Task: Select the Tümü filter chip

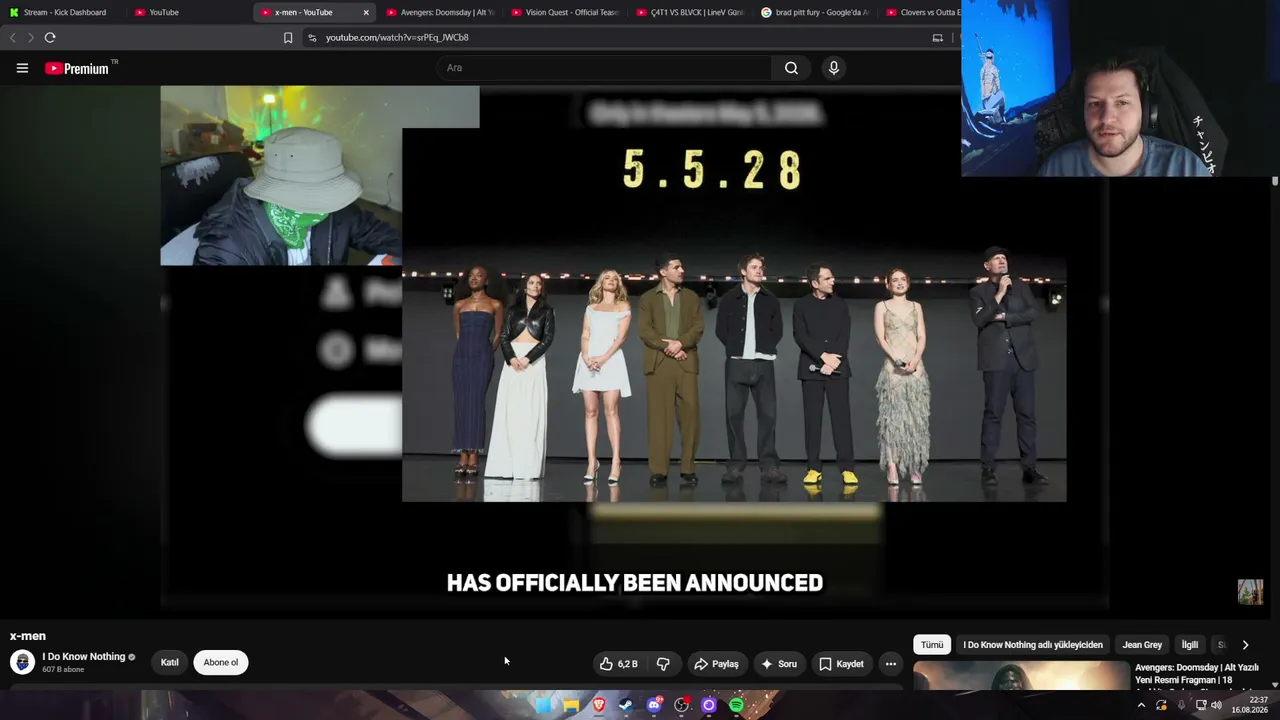Action: coord(932,645)
